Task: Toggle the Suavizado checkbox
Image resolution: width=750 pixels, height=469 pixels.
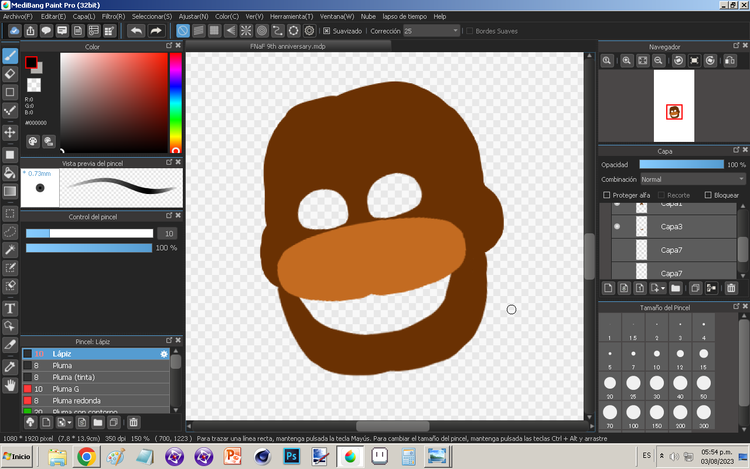Action: pos(326,31)
